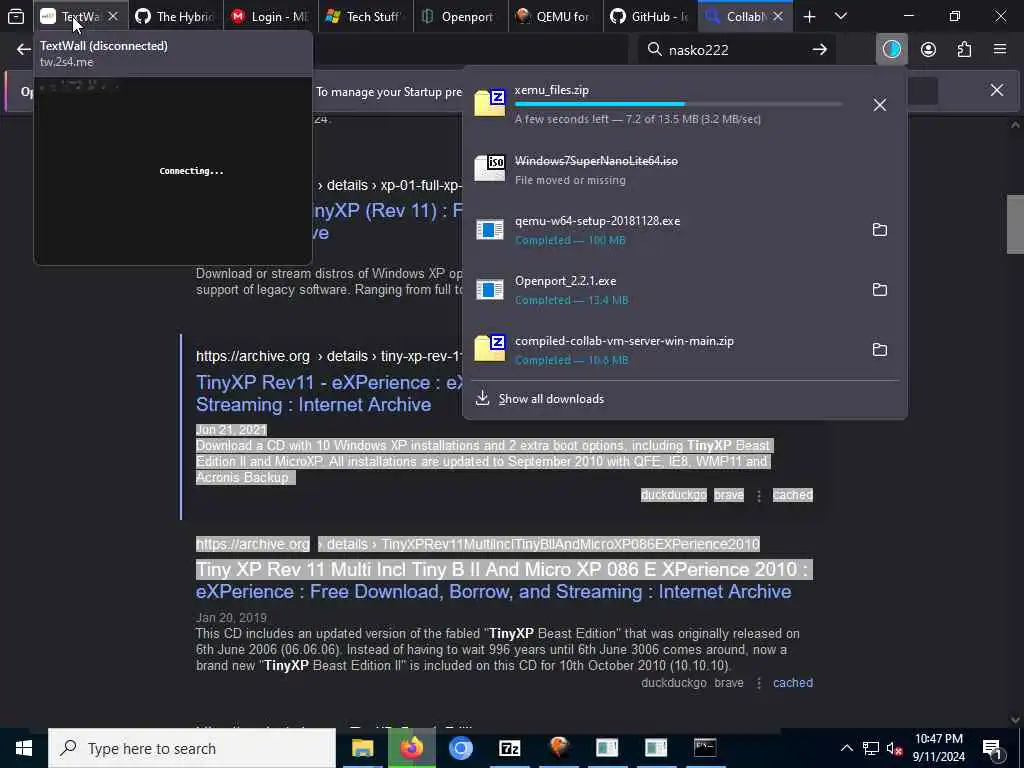Click the highlighted duckduckgo source link
Viewport: 1024px width, 768px height.
[673, 494]
